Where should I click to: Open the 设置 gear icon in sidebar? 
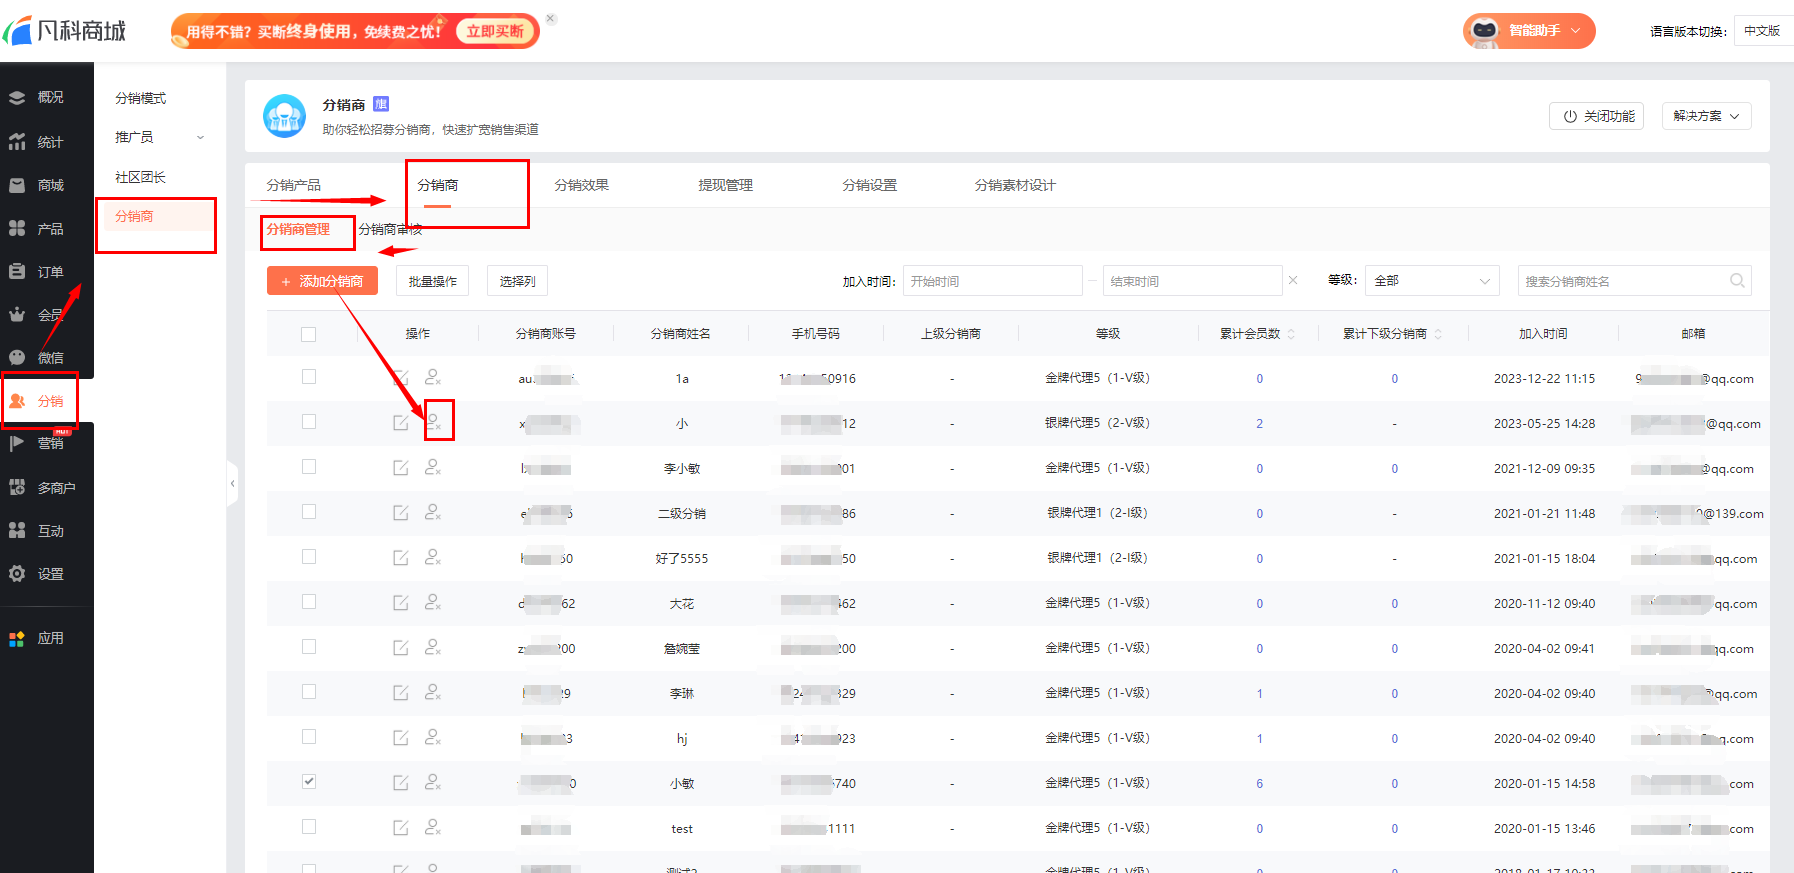click(x=18, y=574)
